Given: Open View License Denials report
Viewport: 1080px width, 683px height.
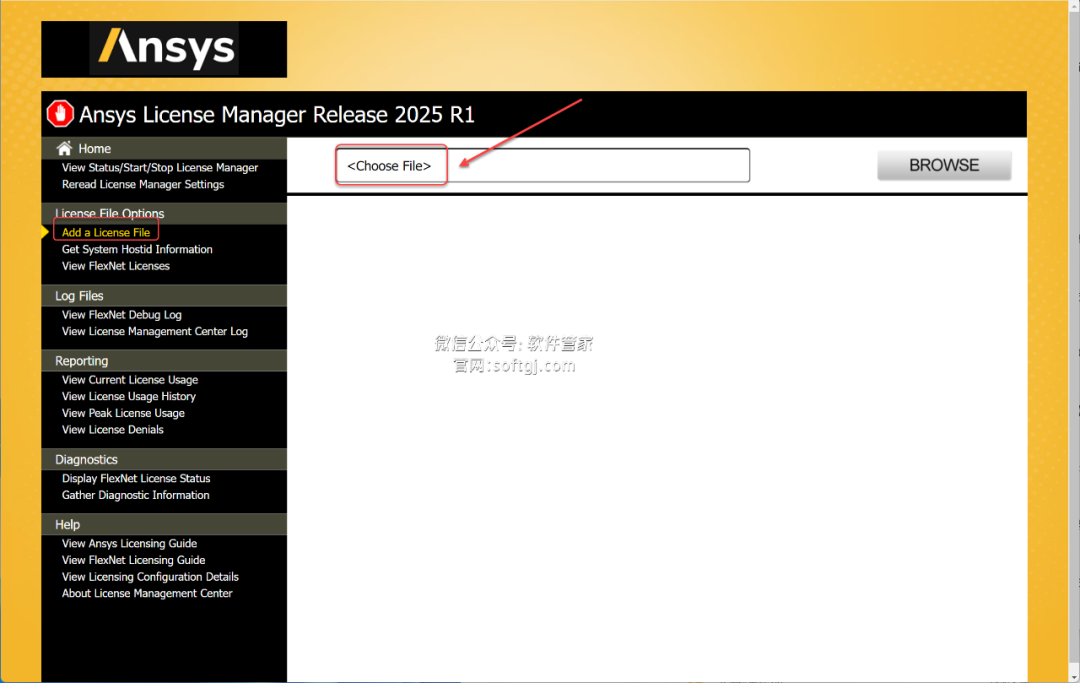Looking at the screenshot, I should (x=113, y=430).
